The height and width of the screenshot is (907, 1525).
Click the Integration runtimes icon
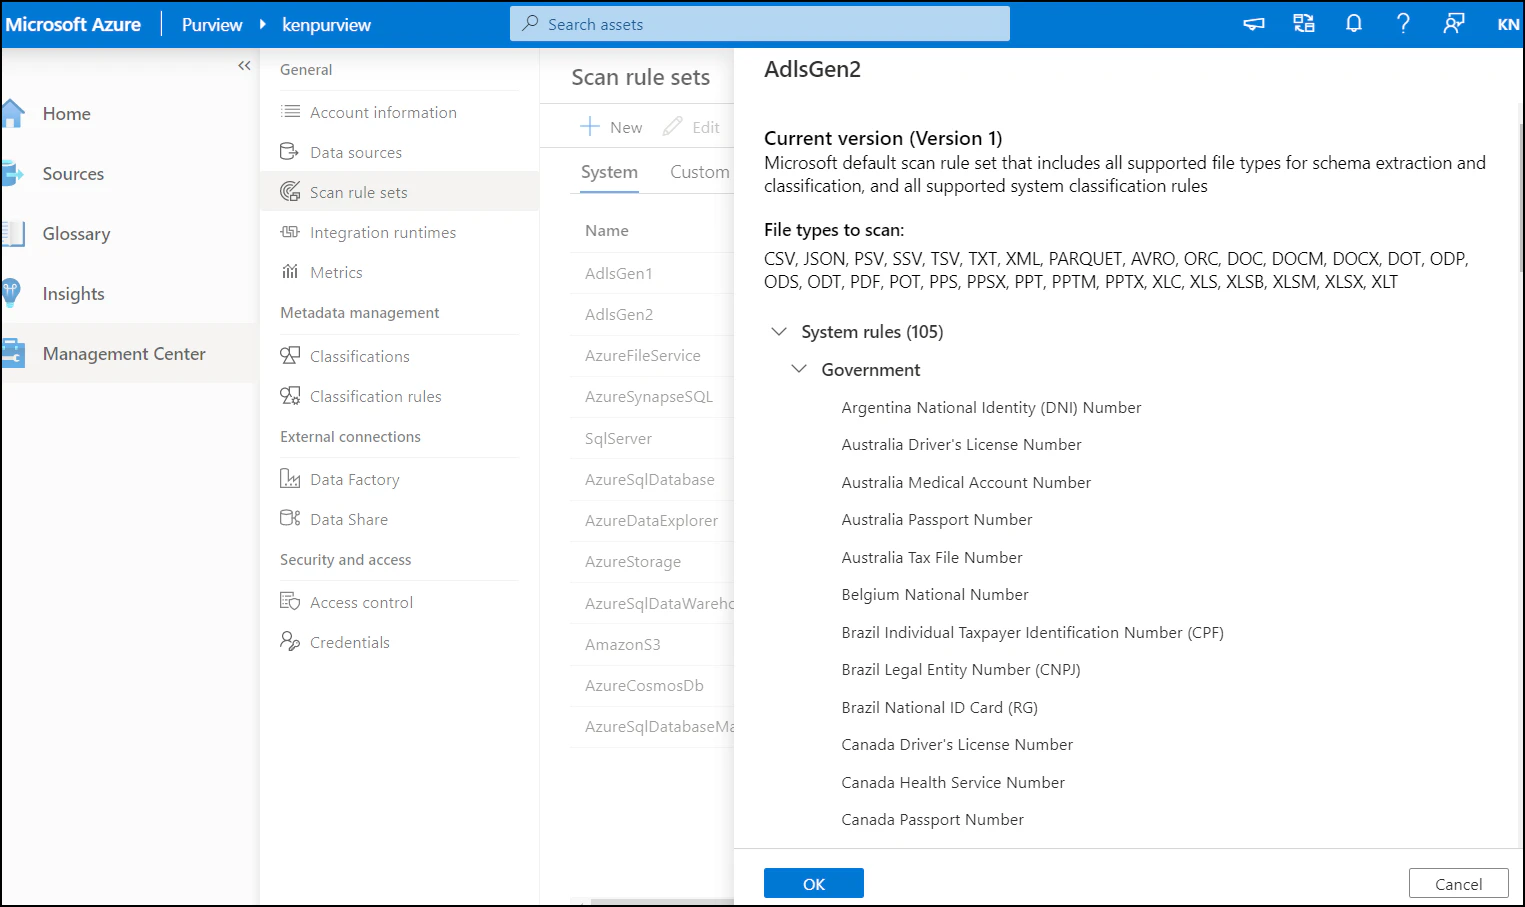[x=290, y=232]
